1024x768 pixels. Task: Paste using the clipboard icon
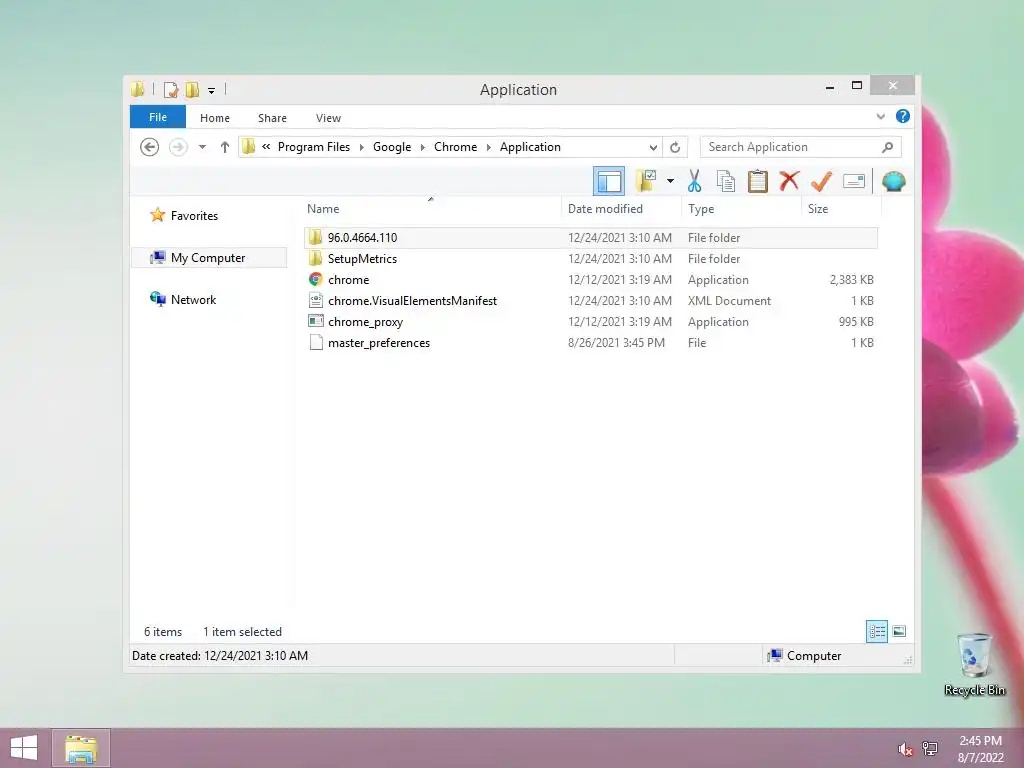point(758,181)
